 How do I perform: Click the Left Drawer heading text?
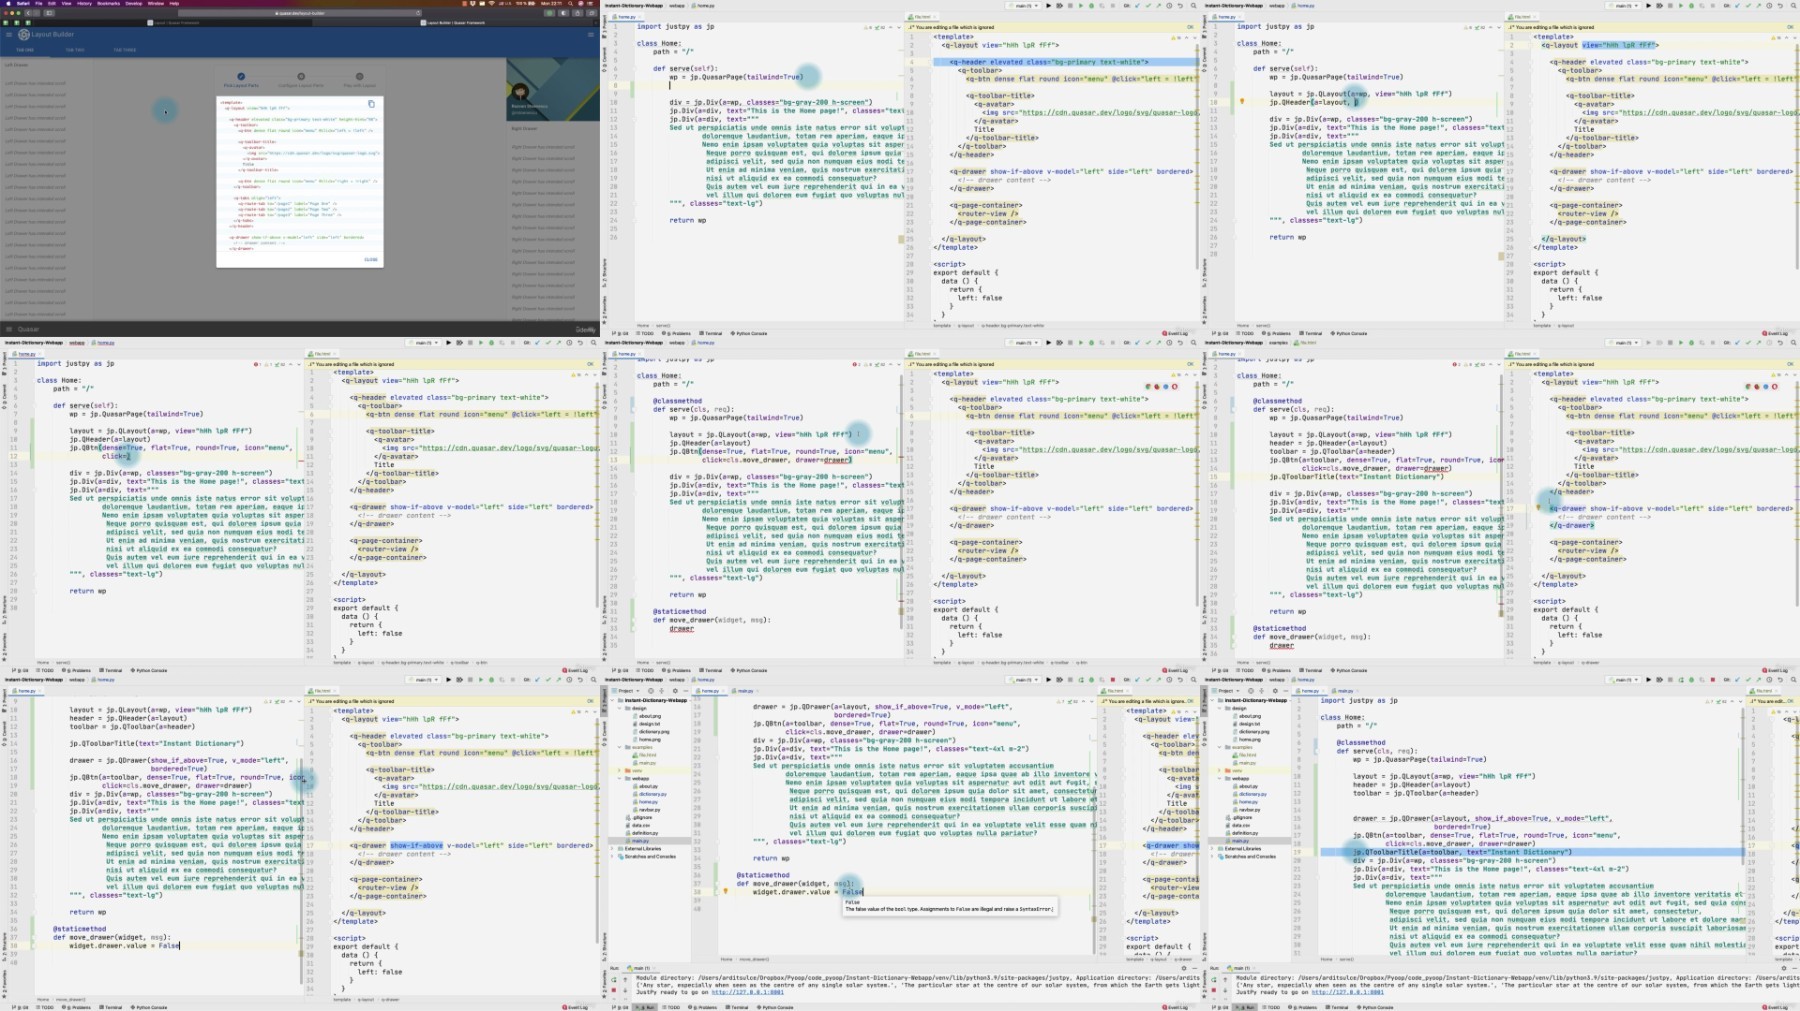tap(16, 65)
